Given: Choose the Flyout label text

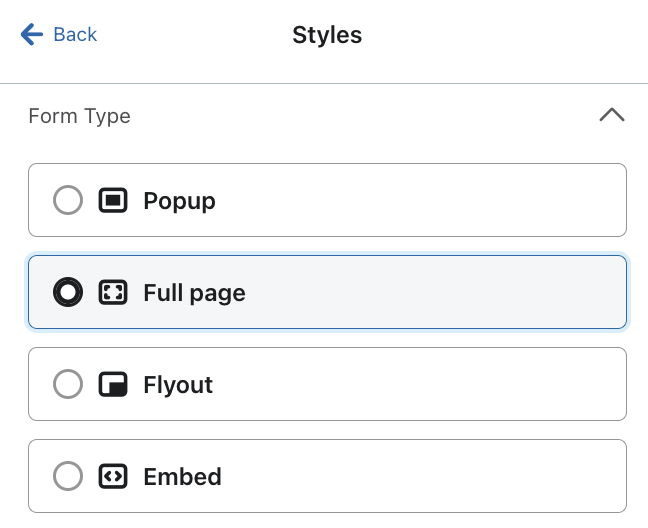Looking at the screenshot, I should (x=178, y=384).
